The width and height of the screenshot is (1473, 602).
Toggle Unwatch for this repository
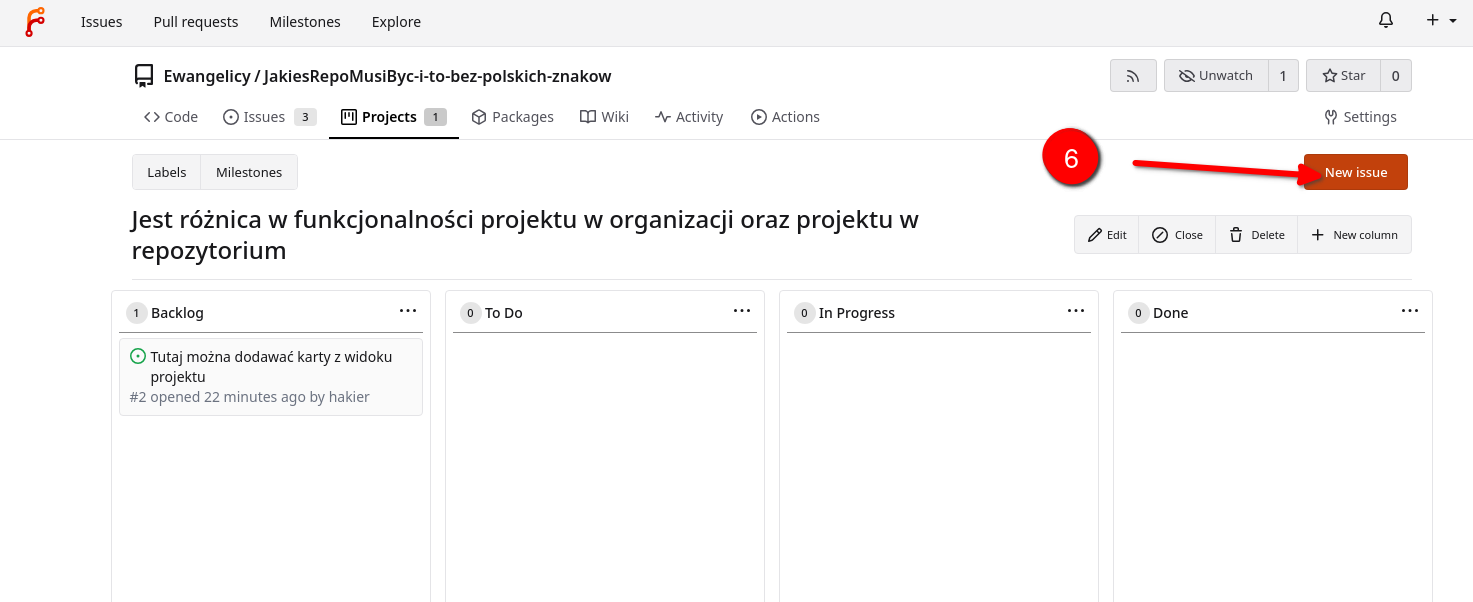click(x=1216, y=76)
